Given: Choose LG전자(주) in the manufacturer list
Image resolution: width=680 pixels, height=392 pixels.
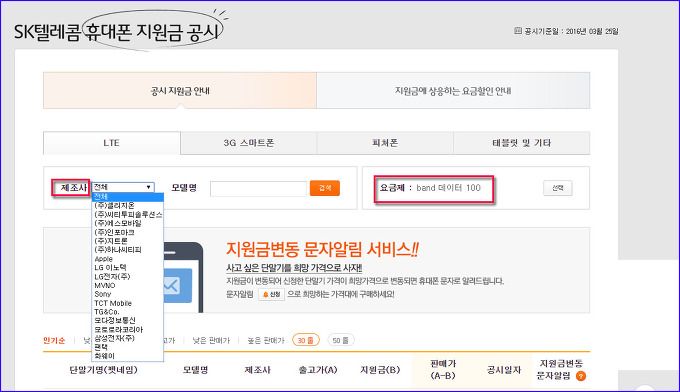Looking at the screenshot, I should click(x=128, y=277).
